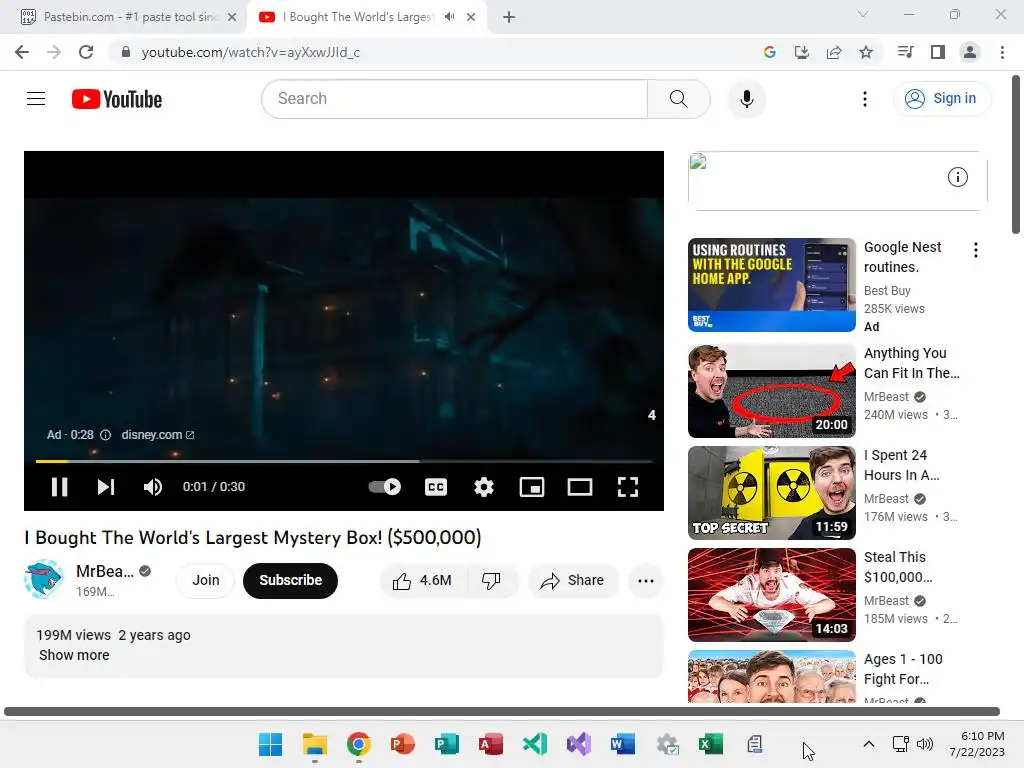1024x768 pixels.
Task: Show ad info next to Ad 0:28
Action: pyautogui.click(x=105, y=435)
